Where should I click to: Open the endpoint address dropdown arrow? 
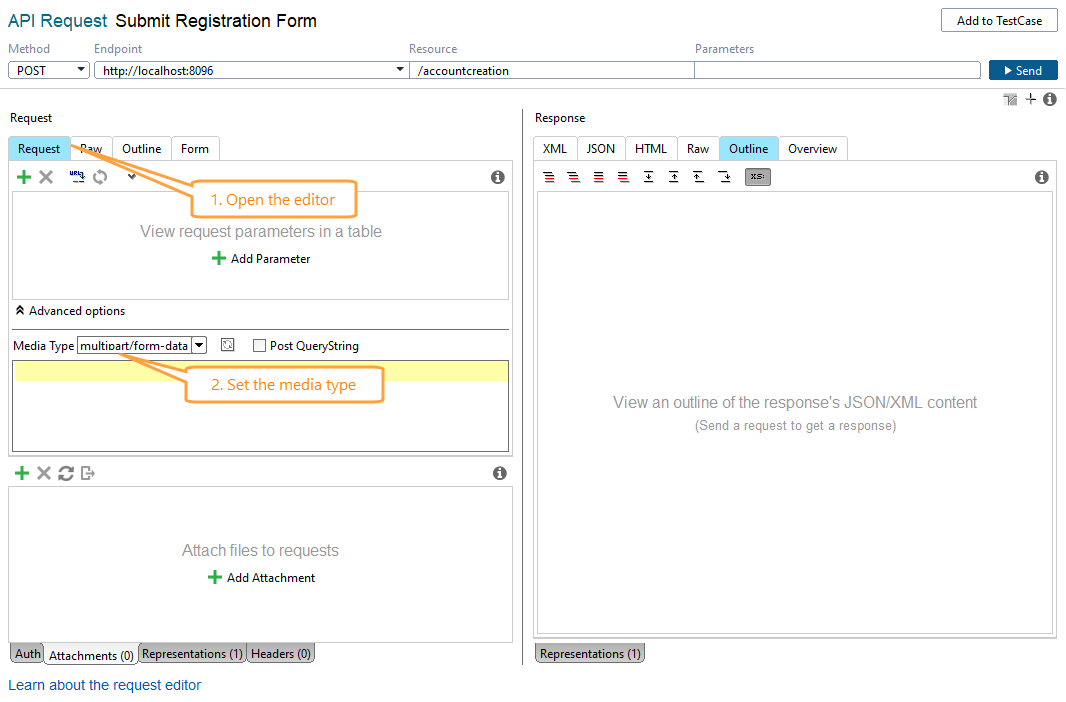(400, 70)
